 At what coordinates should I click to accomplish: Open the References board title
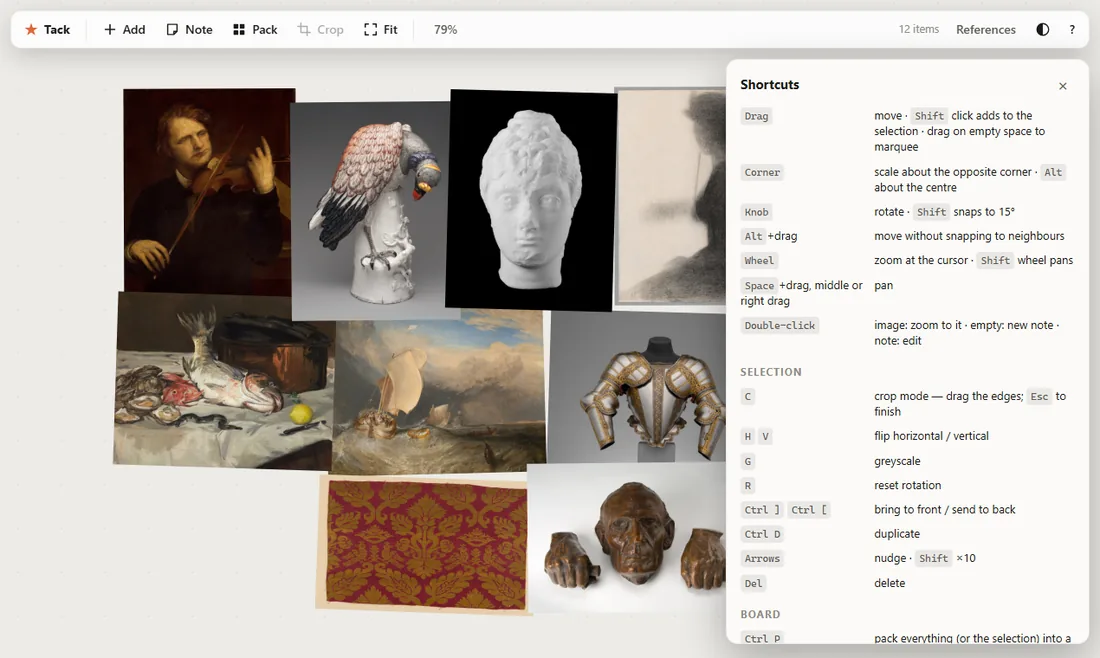(x=986, y=29)
